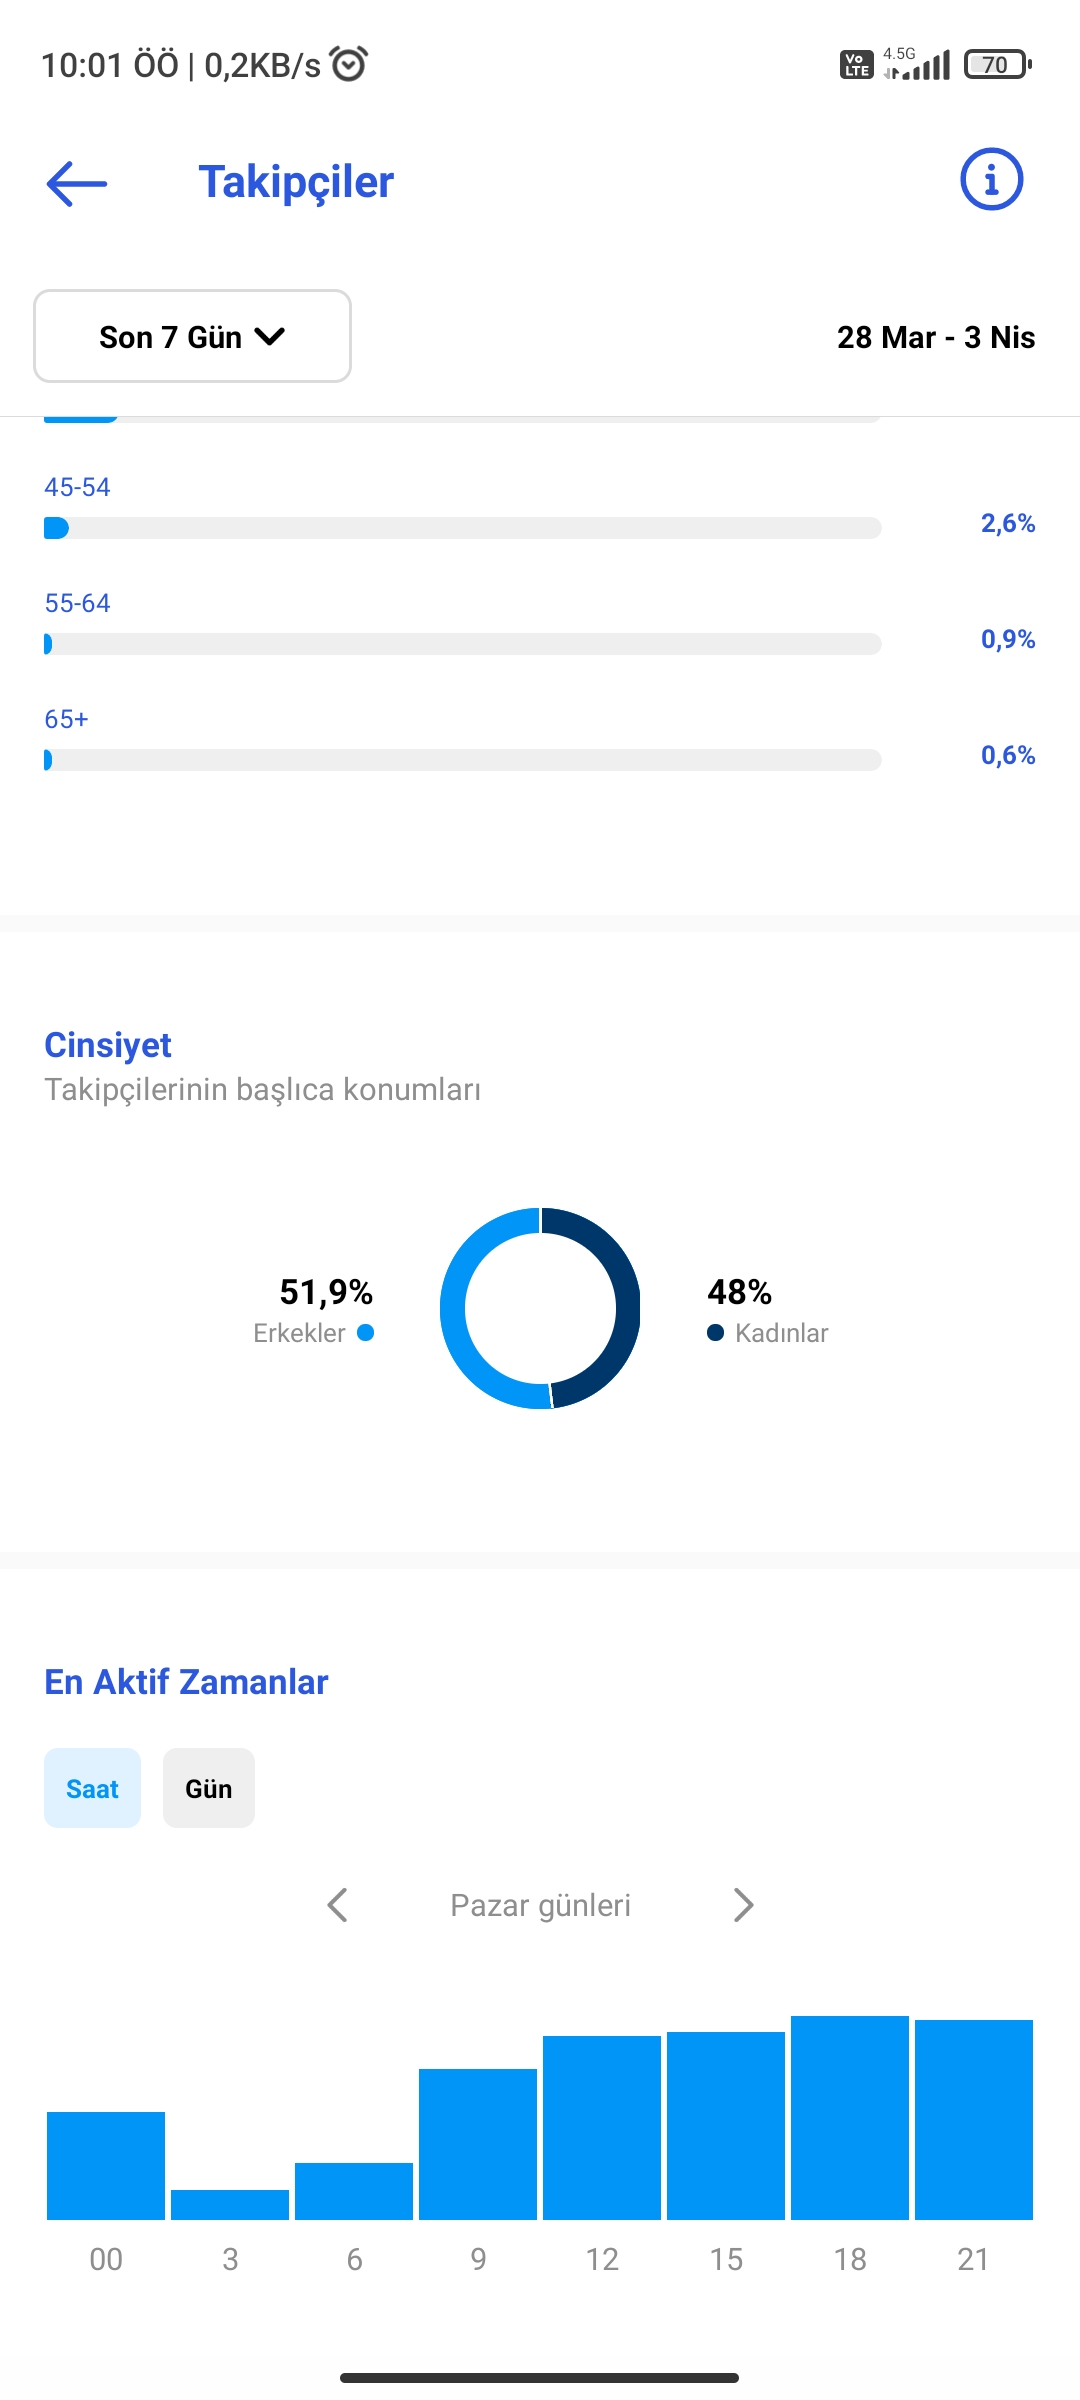Open the Son 7 Gün dropdown
This screenshot has width=1080, height=2400.
(192, 336)
